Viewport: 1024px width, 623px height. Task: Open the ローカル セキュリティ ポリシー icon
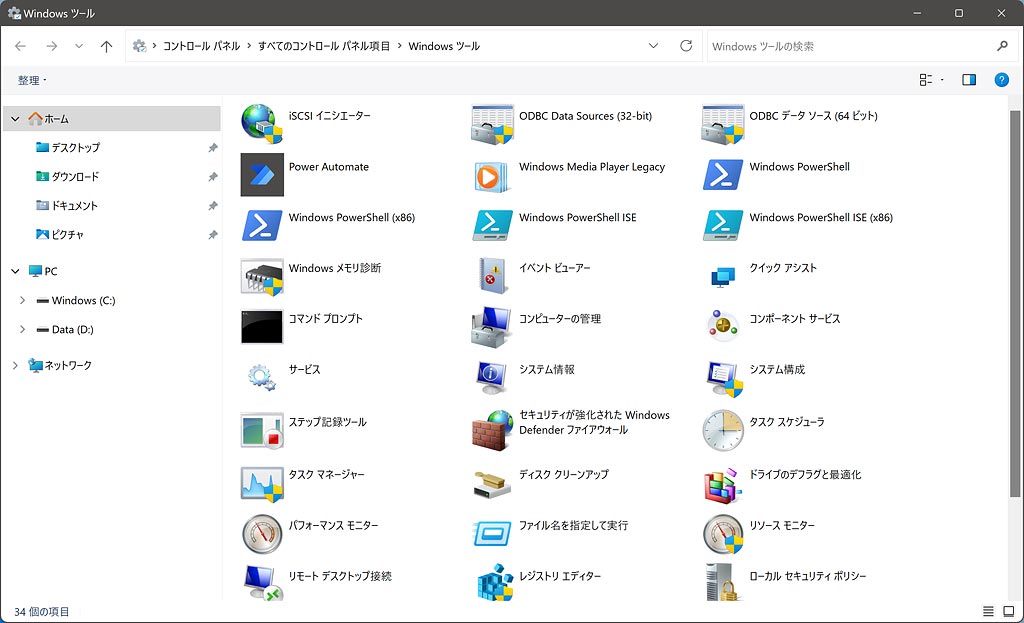721,582
